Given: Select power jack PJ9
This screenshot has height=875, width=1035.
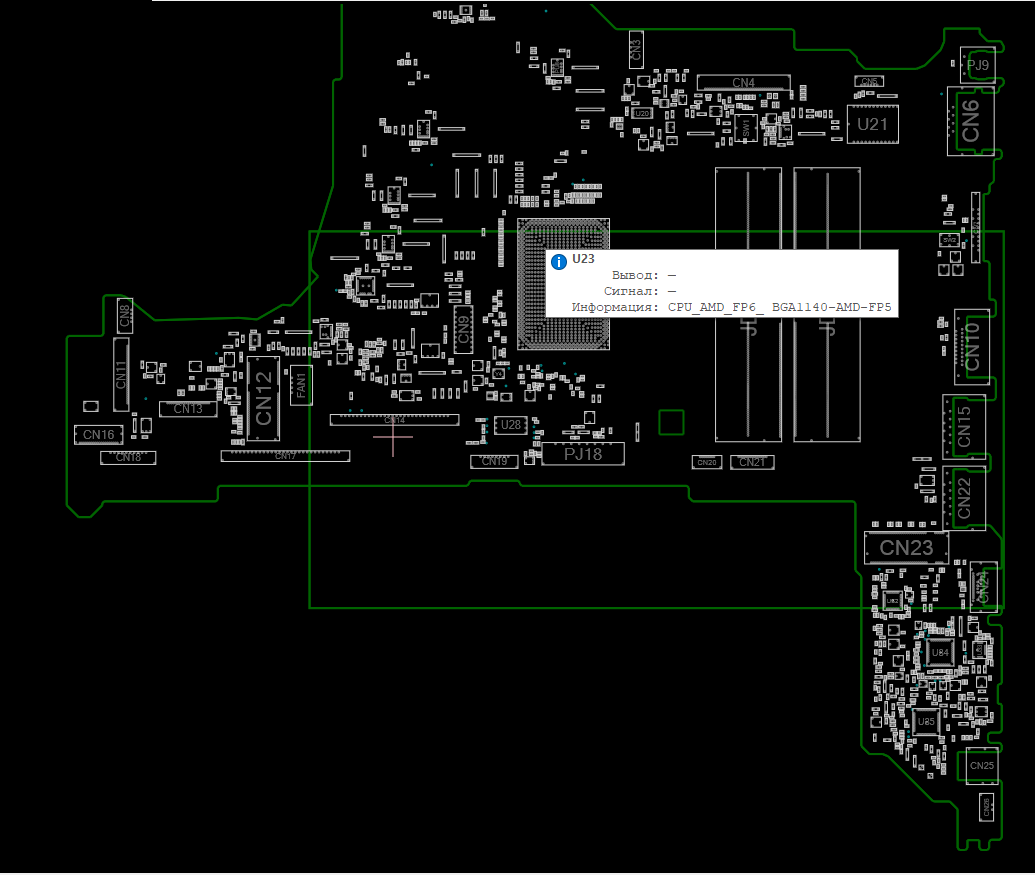Looking at the screenshot, I should (978, 65).
